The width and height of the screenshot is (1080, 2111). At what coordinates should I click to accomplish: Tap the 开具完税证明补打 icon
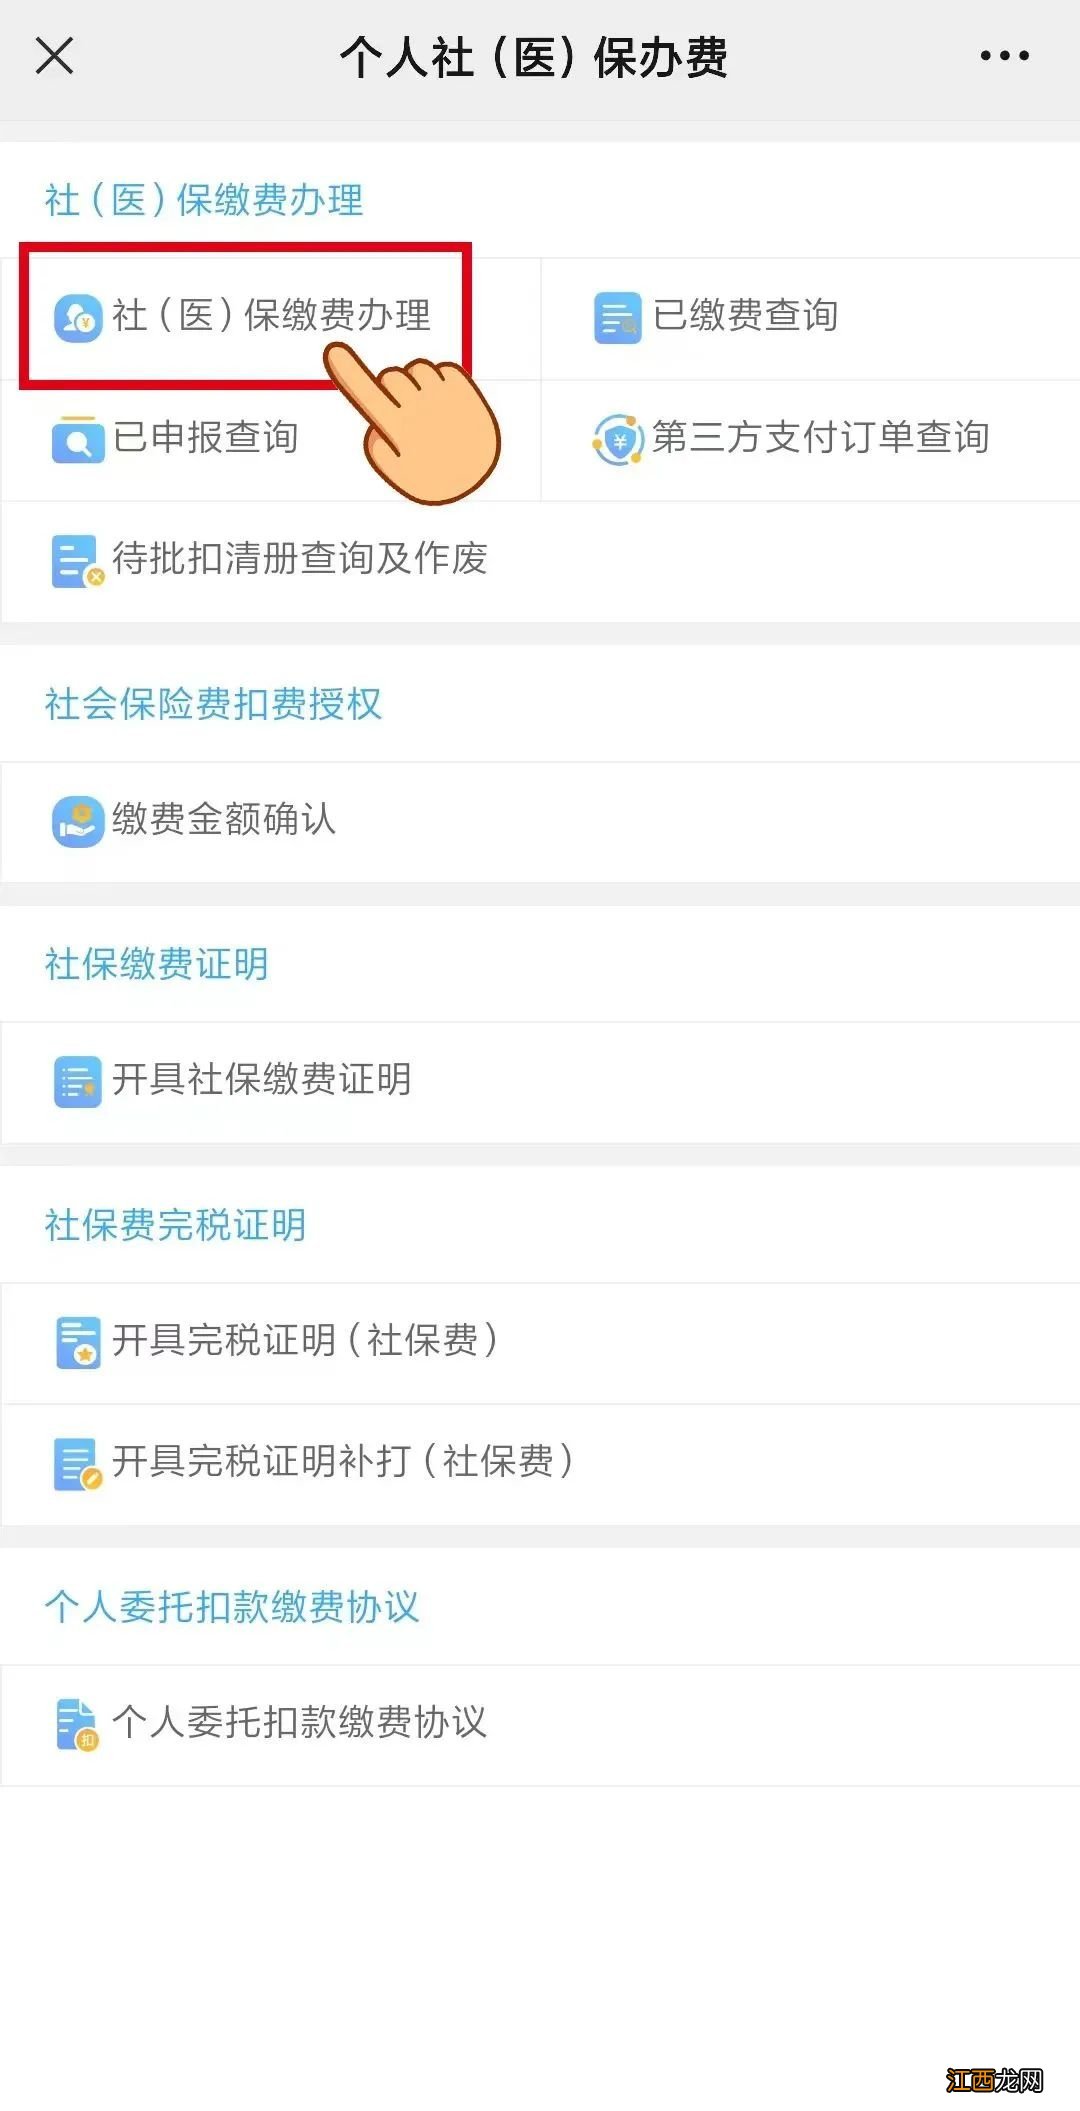click(x=77, y=1463)
